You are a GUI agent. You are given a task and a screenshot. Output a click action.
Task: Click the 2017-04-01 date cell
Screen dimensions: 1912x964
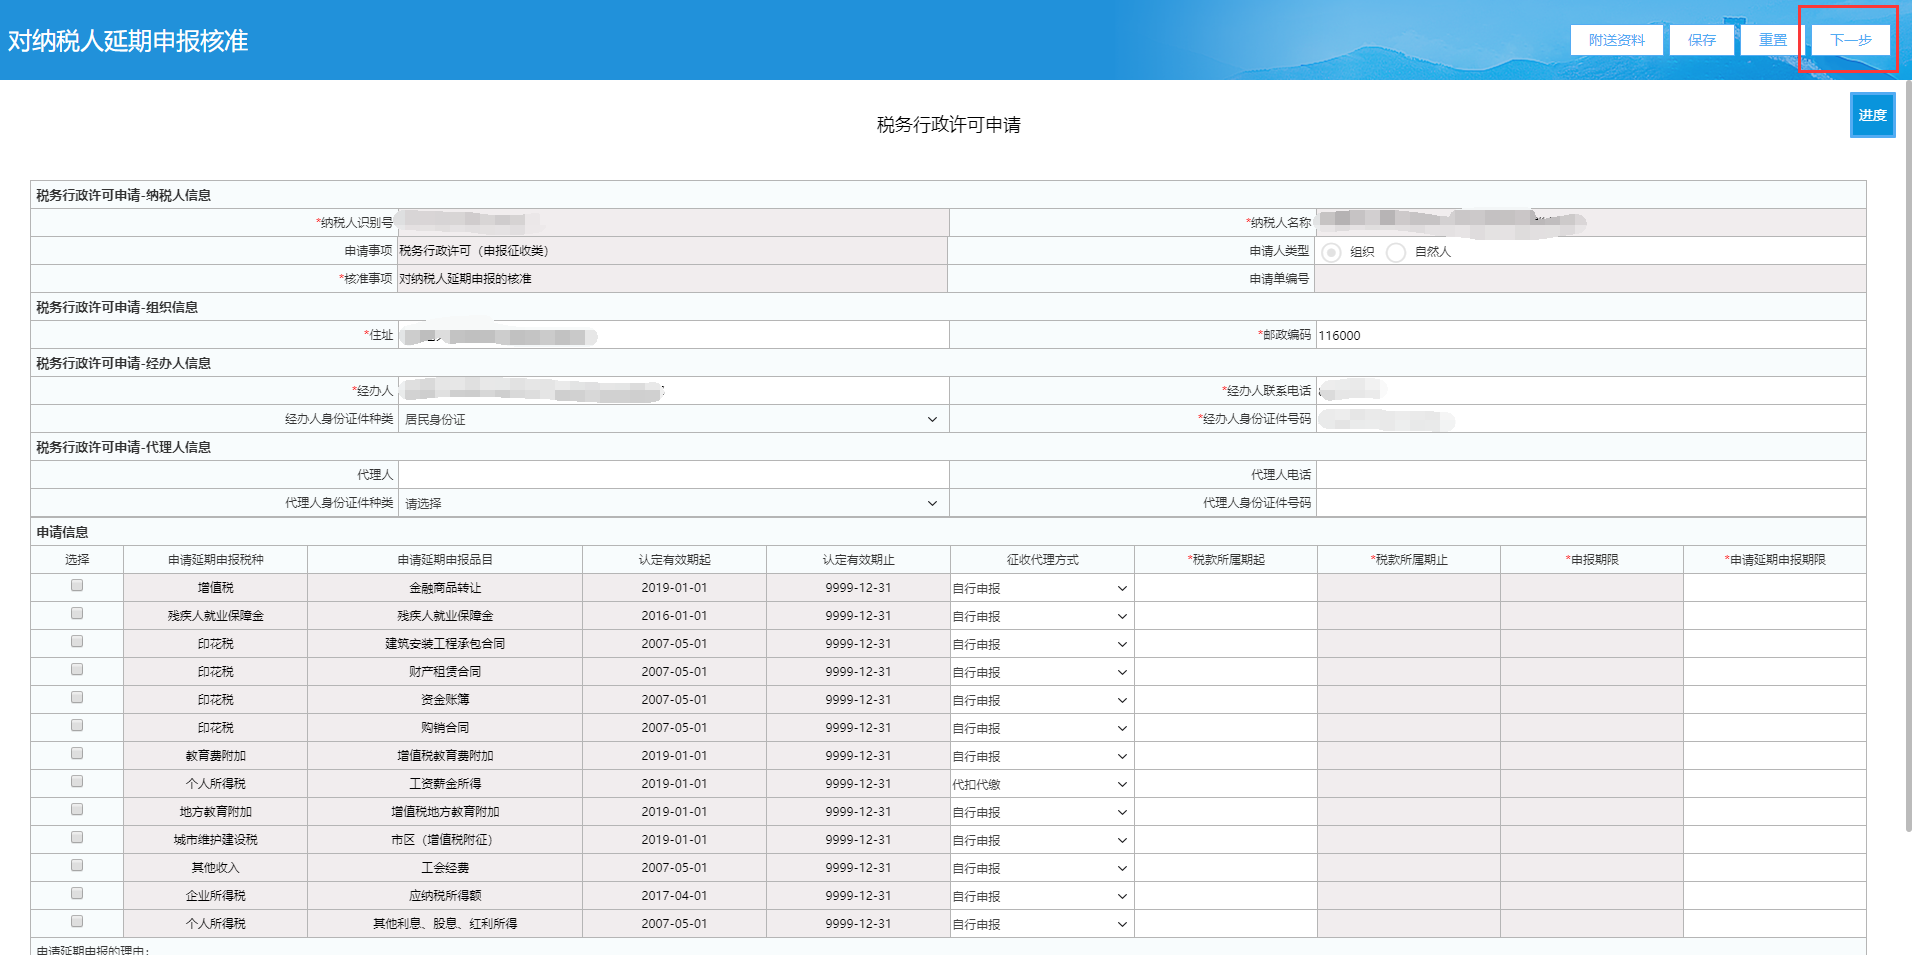(x=674, y=896)
